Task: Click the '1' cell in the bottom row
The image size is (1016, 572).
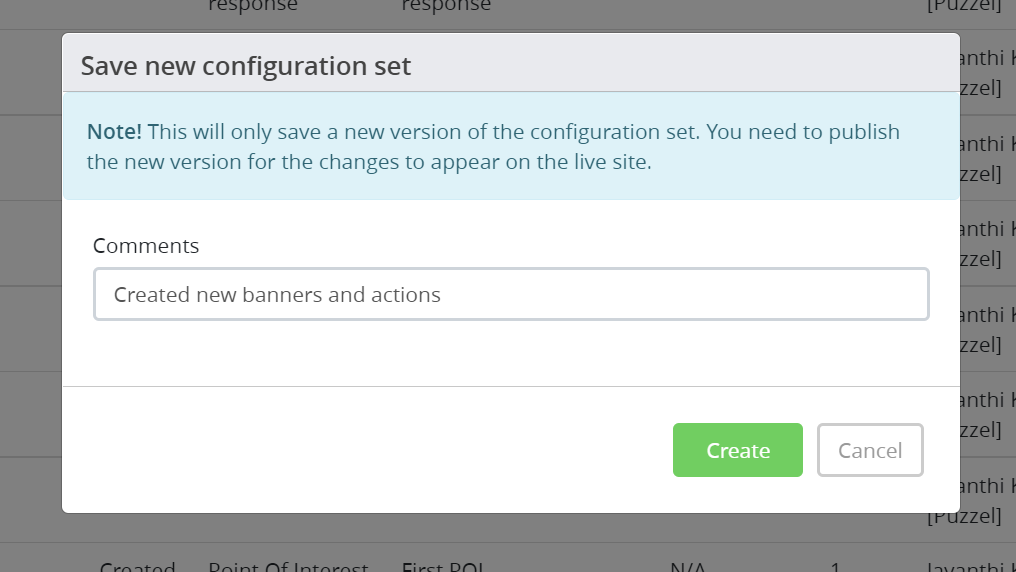Action: [835, 566]
